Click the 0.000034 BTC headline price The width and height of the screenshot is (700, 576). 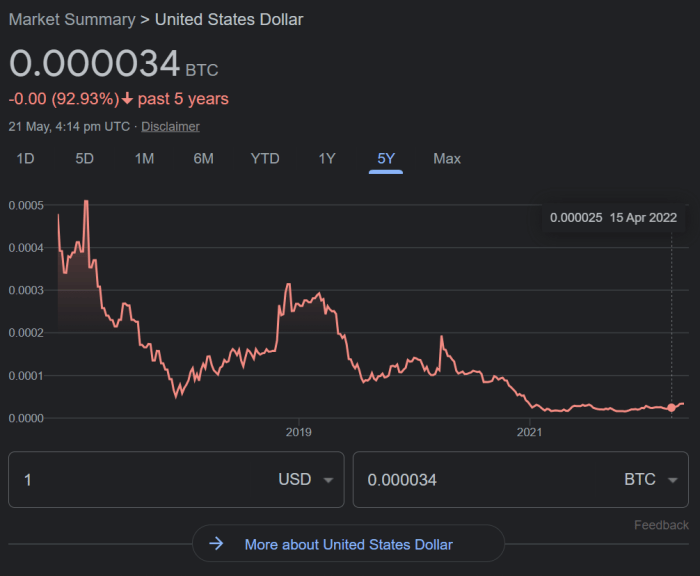pos(113,63)
